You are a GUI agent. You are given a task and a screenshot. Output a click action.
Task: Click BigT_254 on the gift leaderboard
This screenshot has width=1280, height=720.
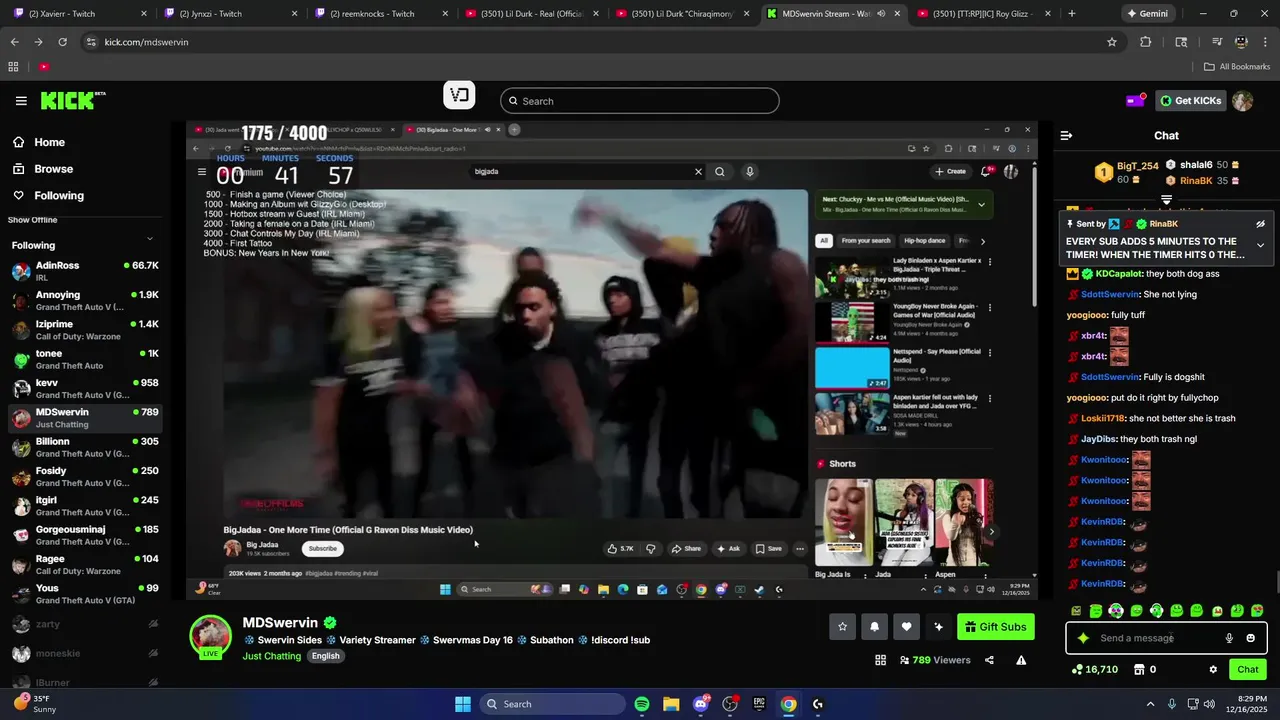click(1137, 166)
